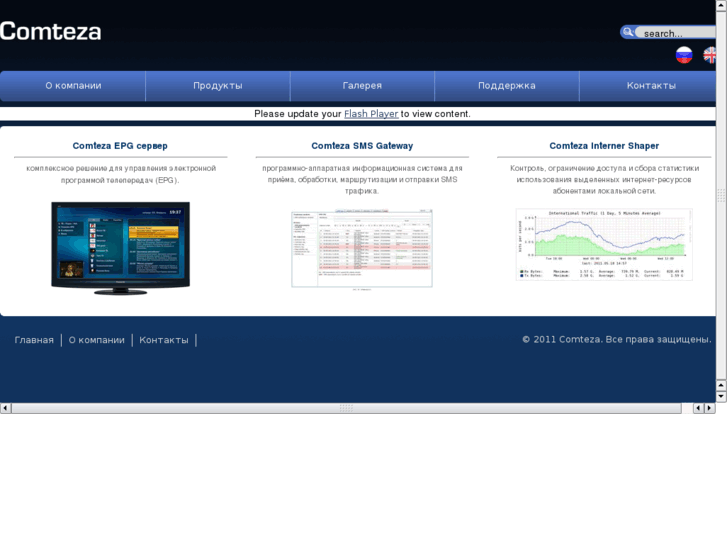Open the Поддержка menu item
This screenshot has width=727, height=545.
(507, 86)
